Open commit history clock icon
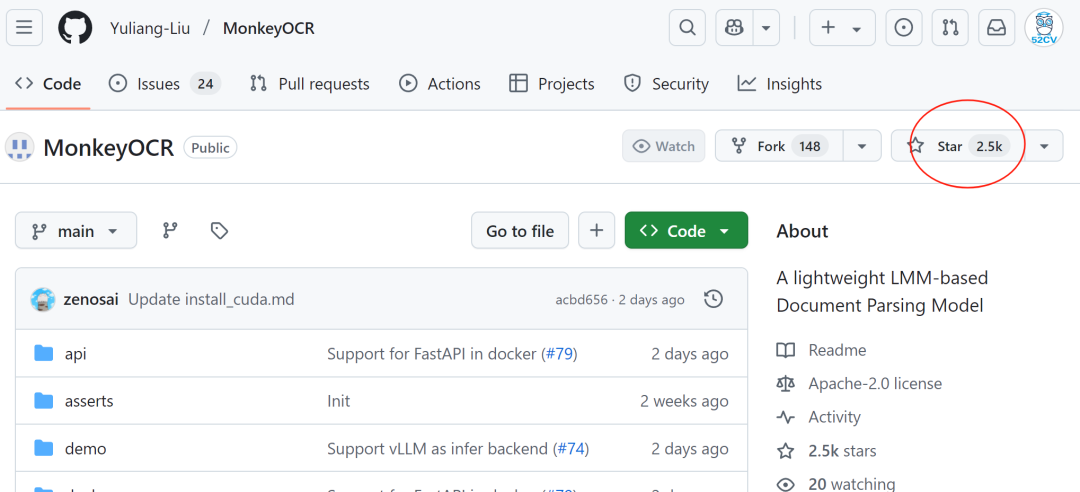 pyautogui.click(x=713, y=299)
